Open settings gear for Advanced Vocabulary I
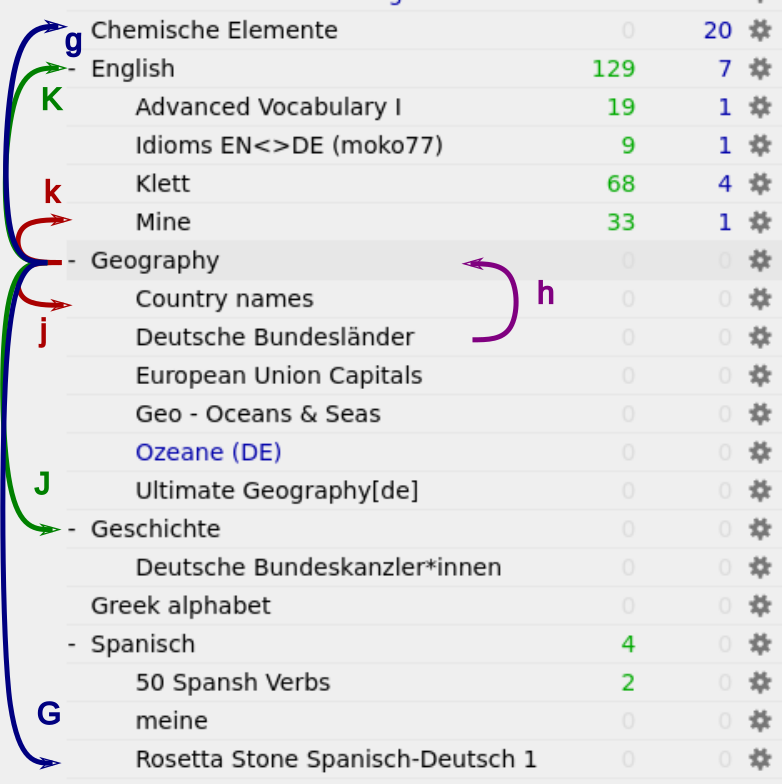Viewport: 782px width, 784px height. point(760,107)
